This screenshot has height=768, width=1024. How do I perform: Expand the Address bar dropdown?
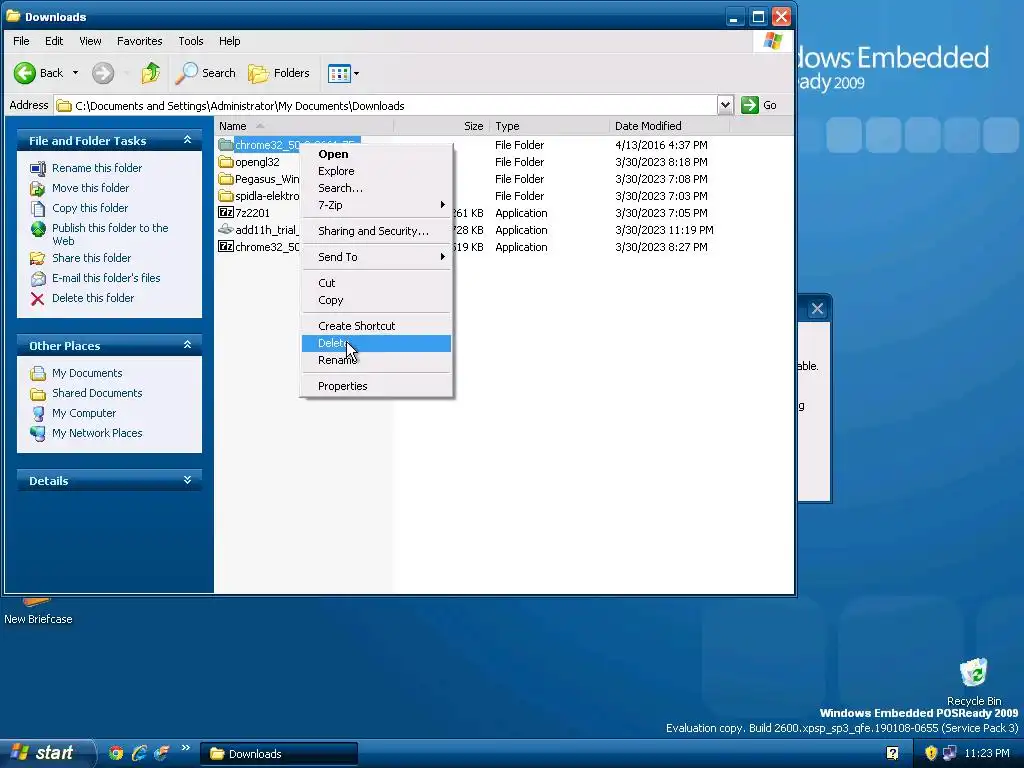coord(725,105)
